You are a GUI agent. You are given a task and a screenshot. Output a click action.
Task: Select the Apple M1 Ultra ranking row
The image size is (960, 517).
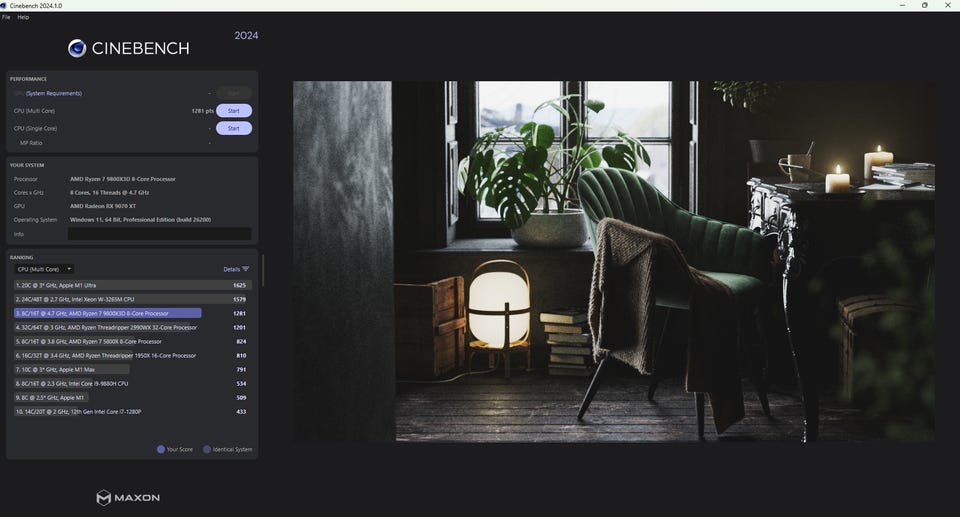(132, 285)
